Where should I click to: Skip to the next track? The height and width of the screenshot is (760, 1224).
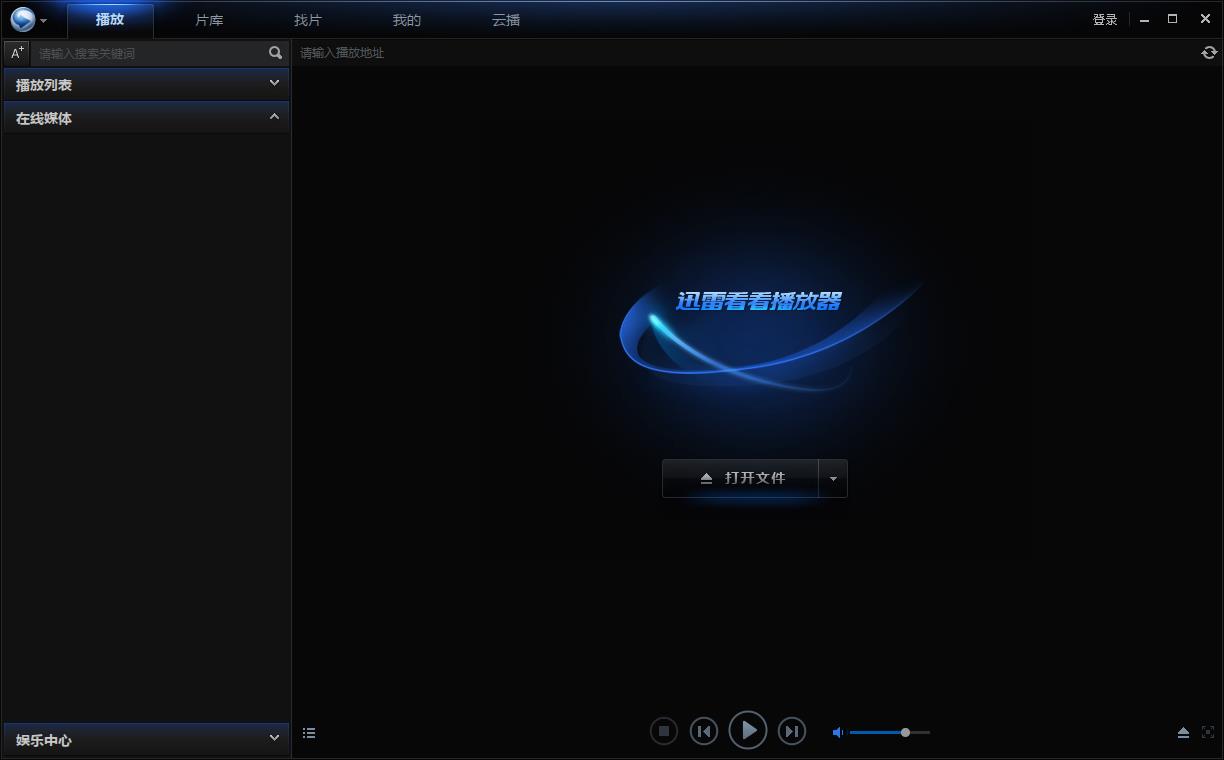point(791,732)
